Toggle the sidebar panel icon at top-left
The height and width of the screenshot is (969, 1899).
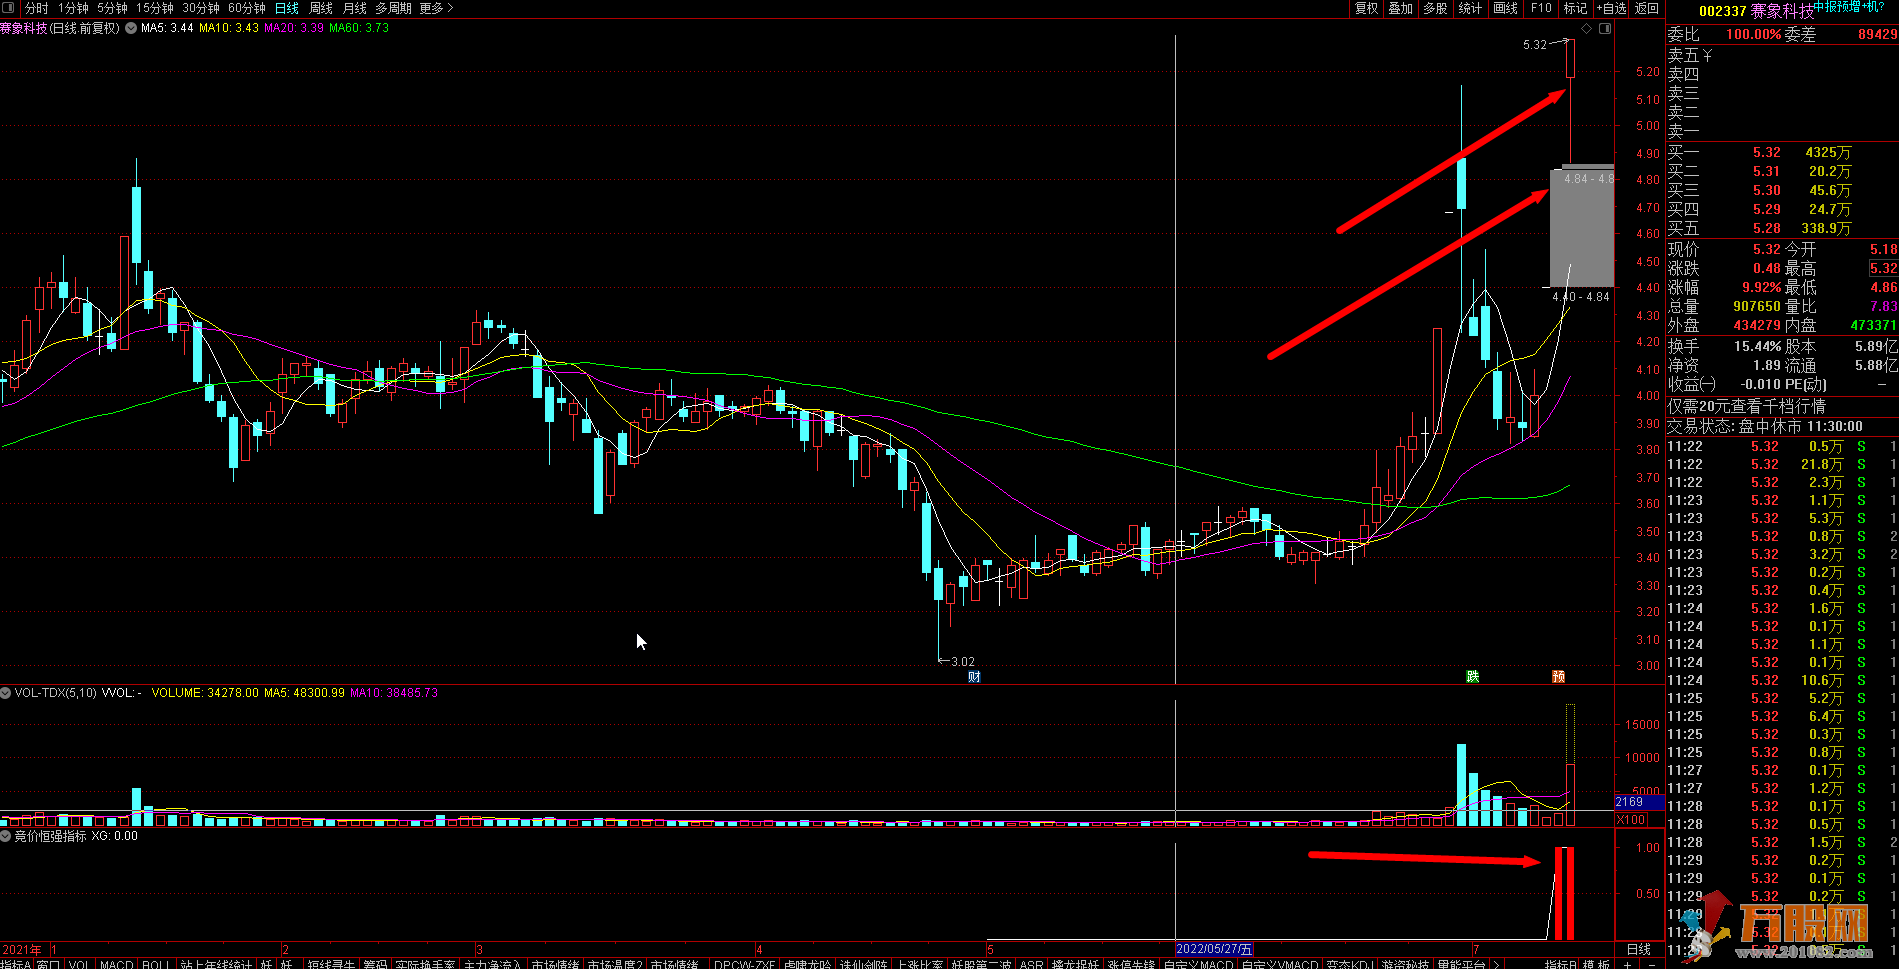8,7
